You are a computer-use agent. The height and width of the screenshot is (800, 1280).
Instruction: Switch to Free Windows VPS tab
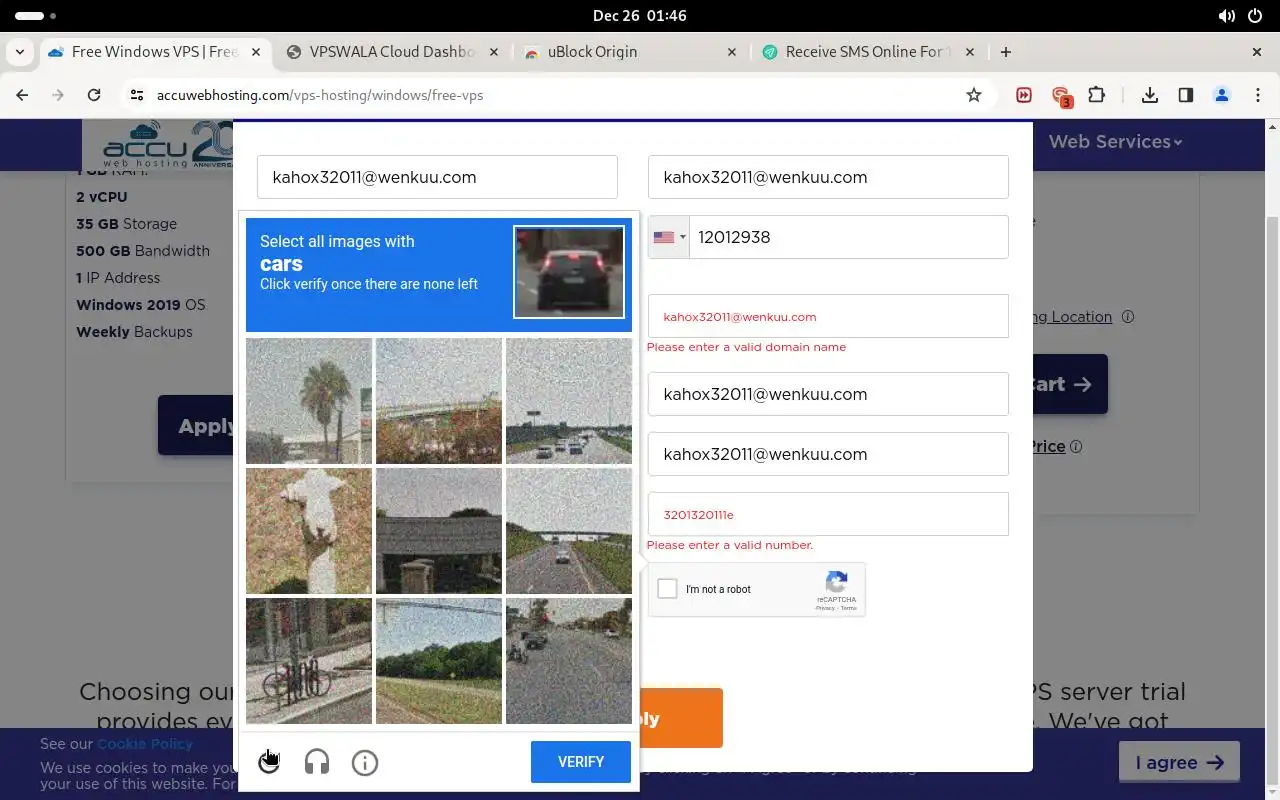tap(154, 52)
